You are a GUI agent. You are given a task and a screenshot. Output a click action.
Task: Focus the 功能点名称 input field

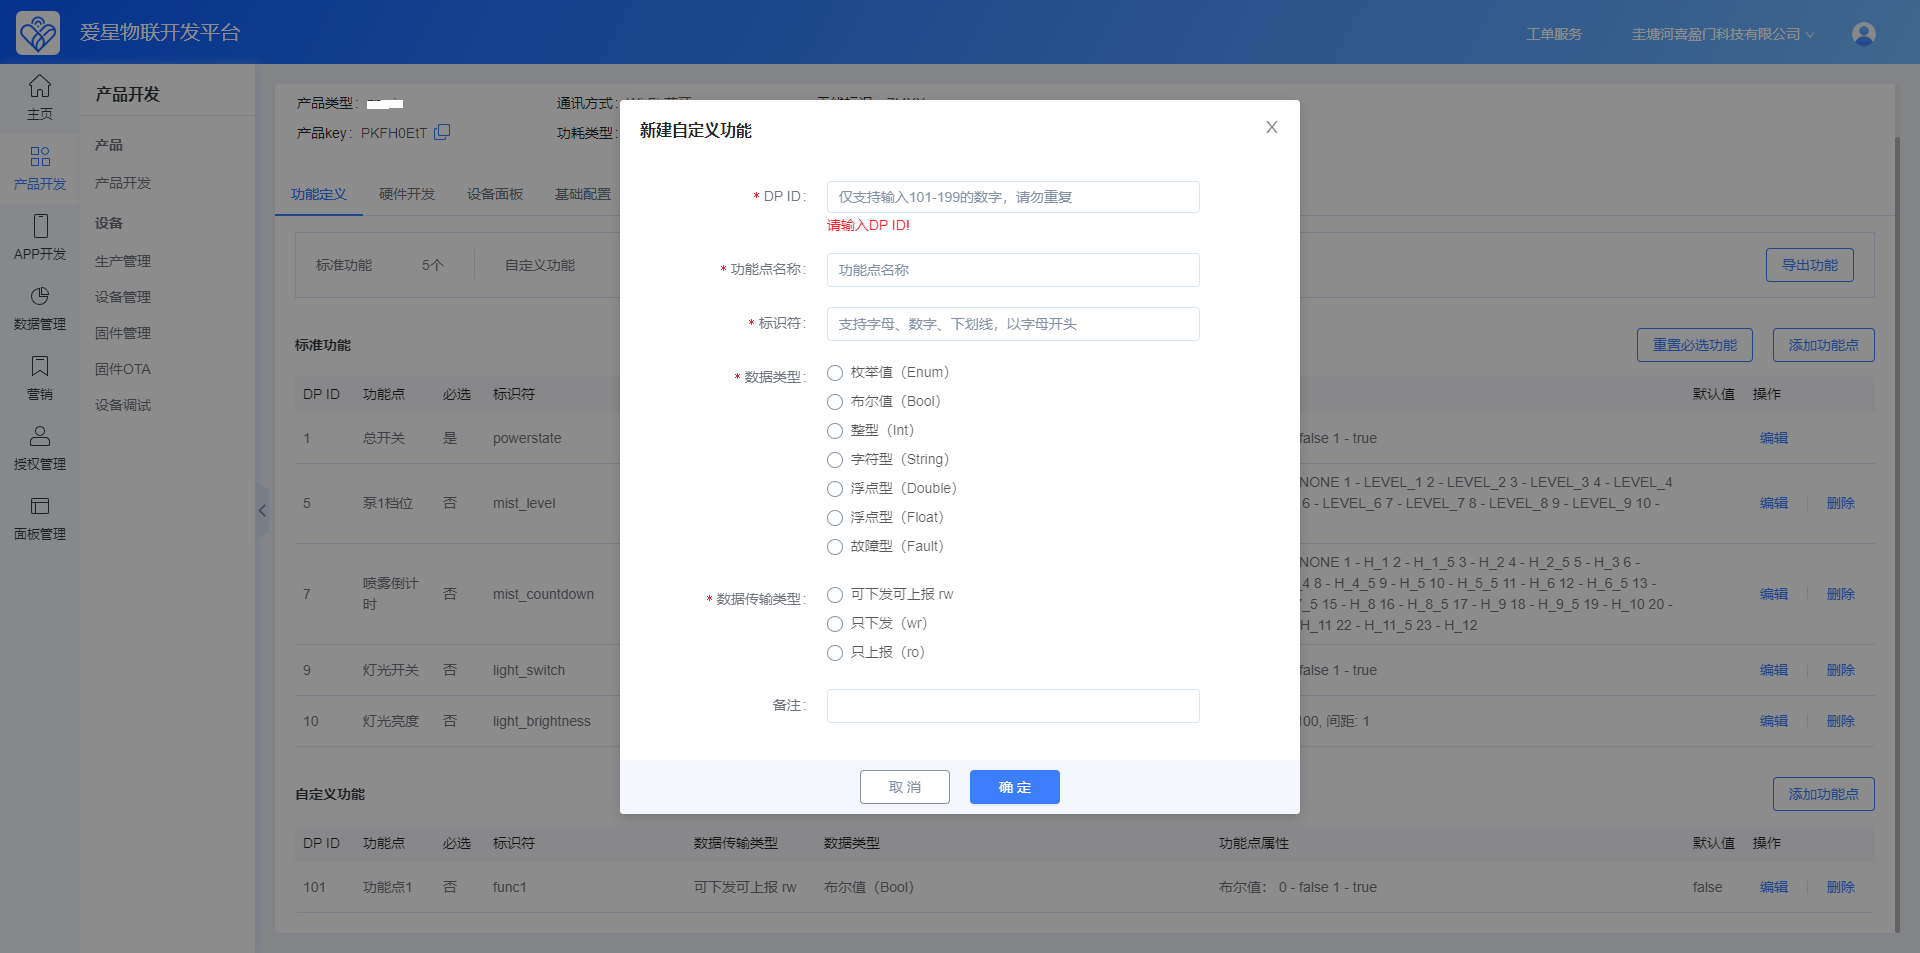pos(1013,270)
